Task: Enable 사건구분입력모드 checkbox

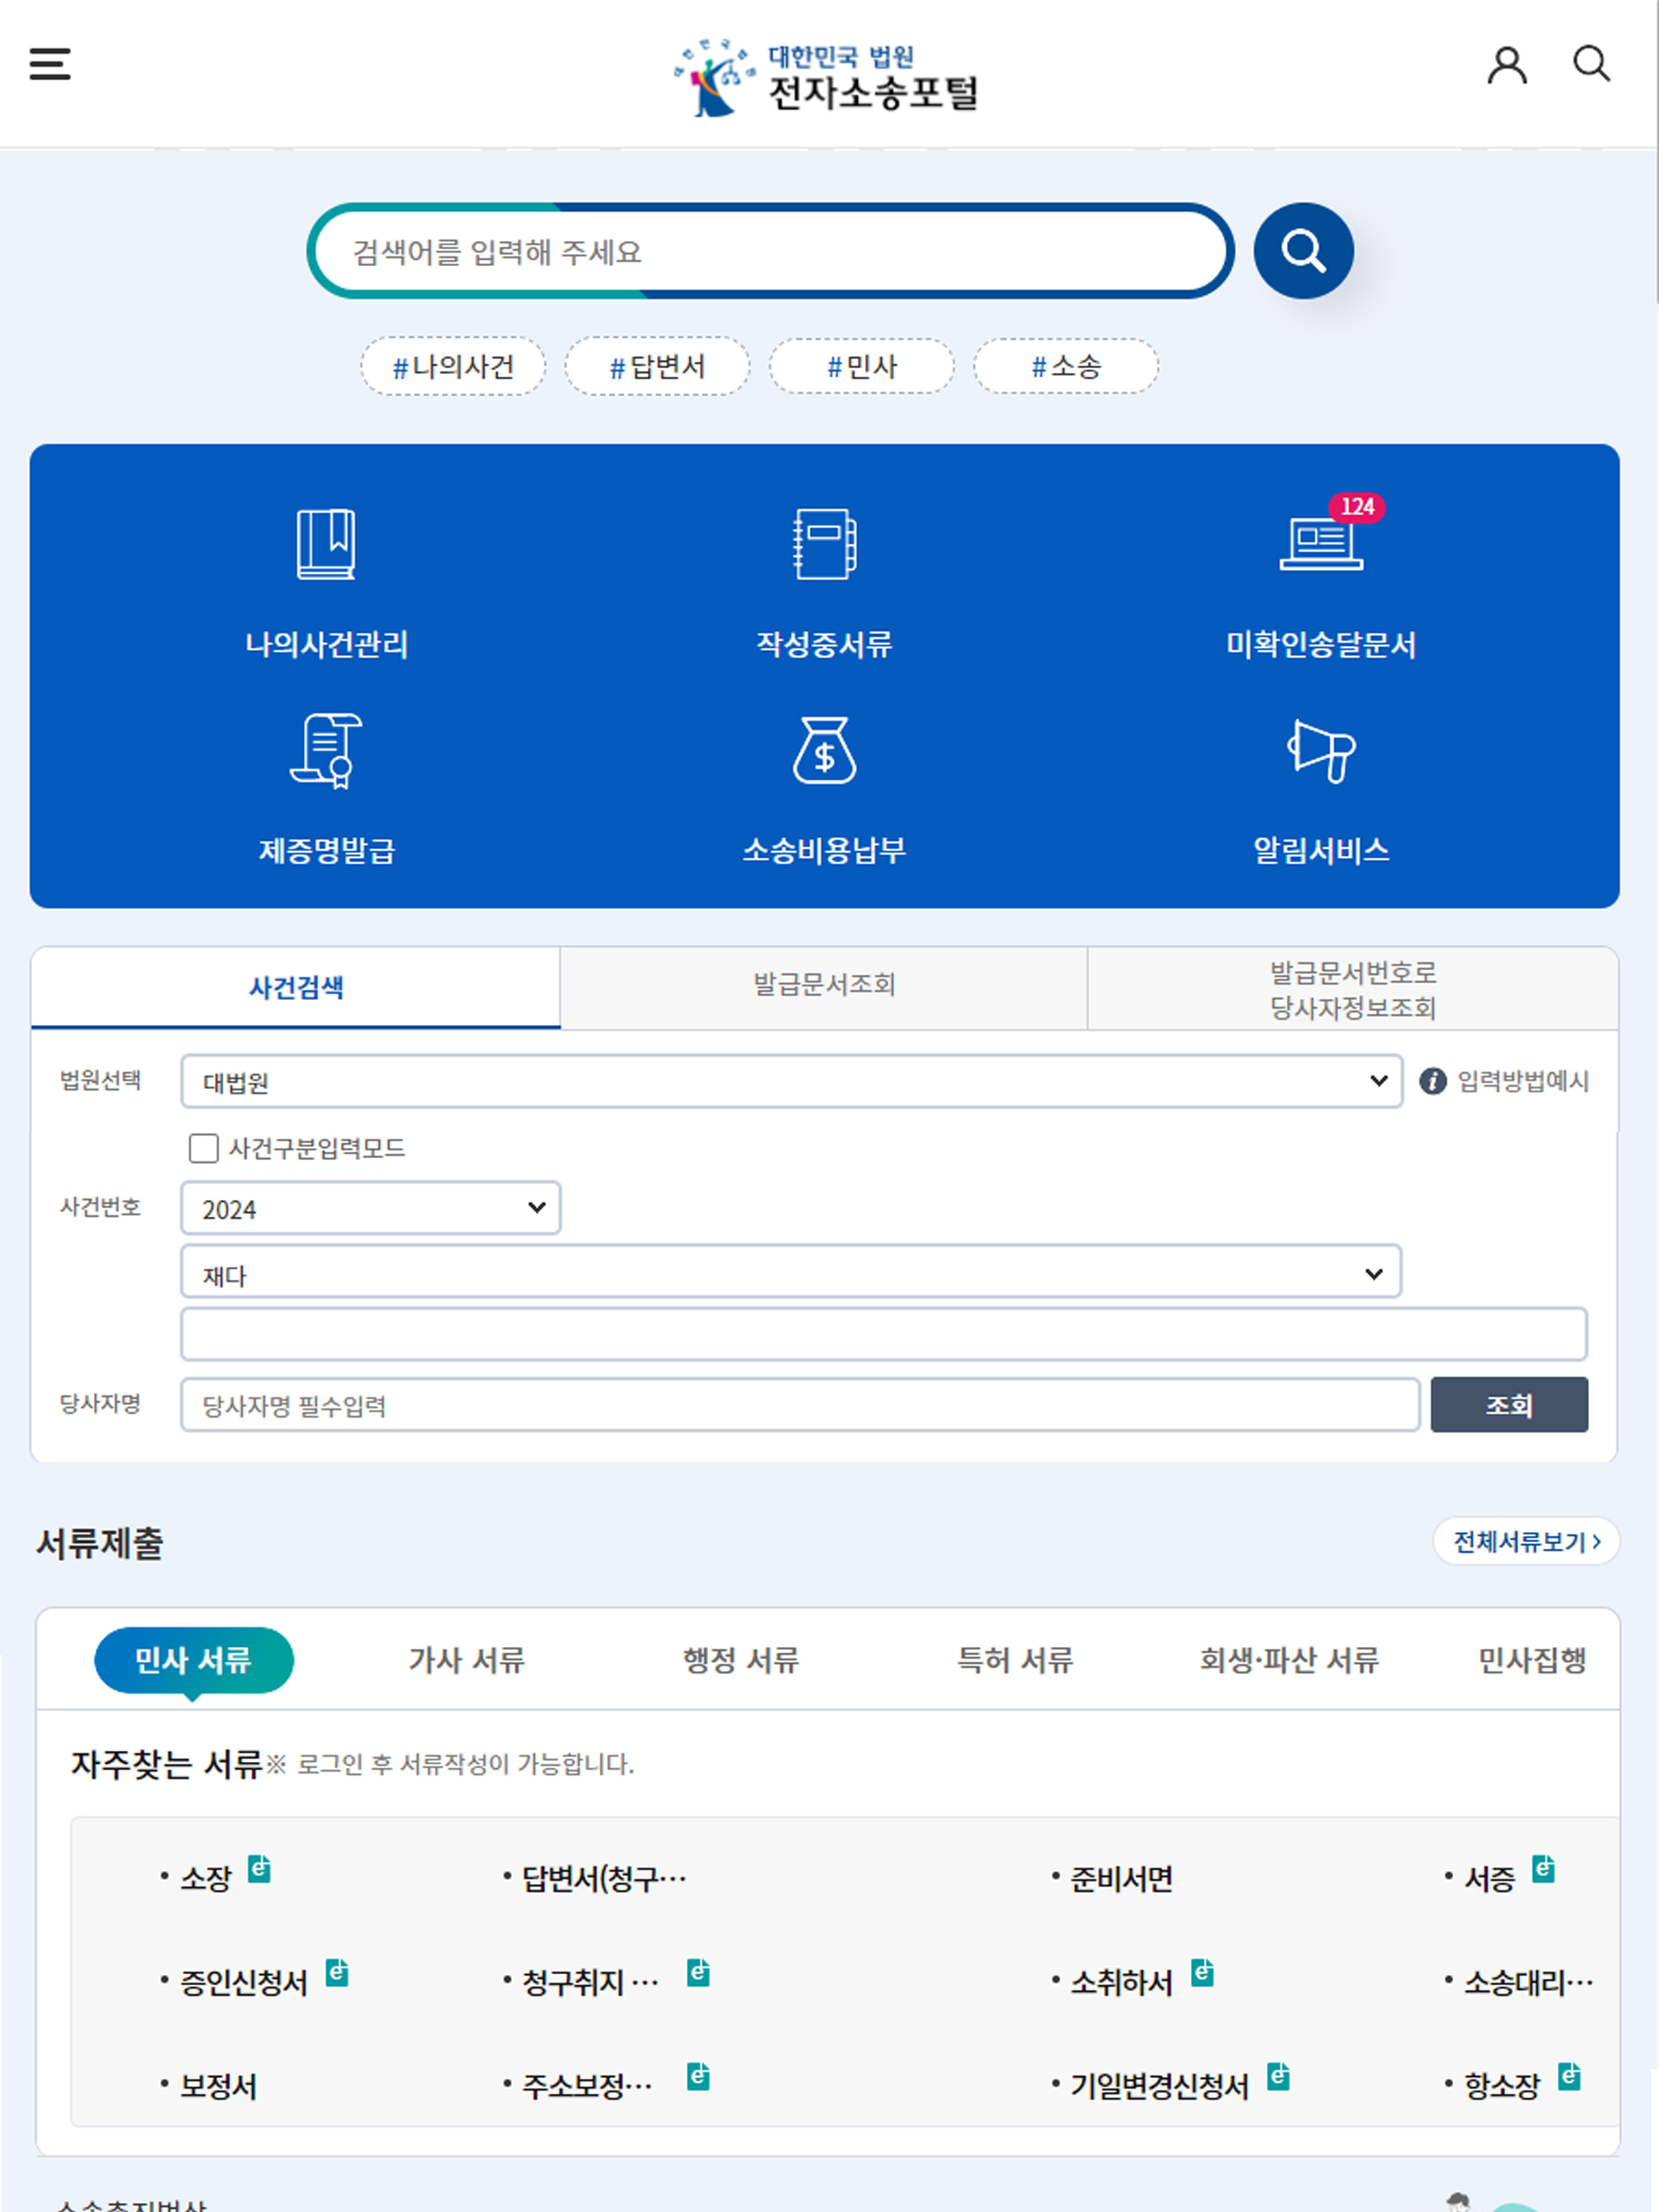Action: [x=203, y=1150]
